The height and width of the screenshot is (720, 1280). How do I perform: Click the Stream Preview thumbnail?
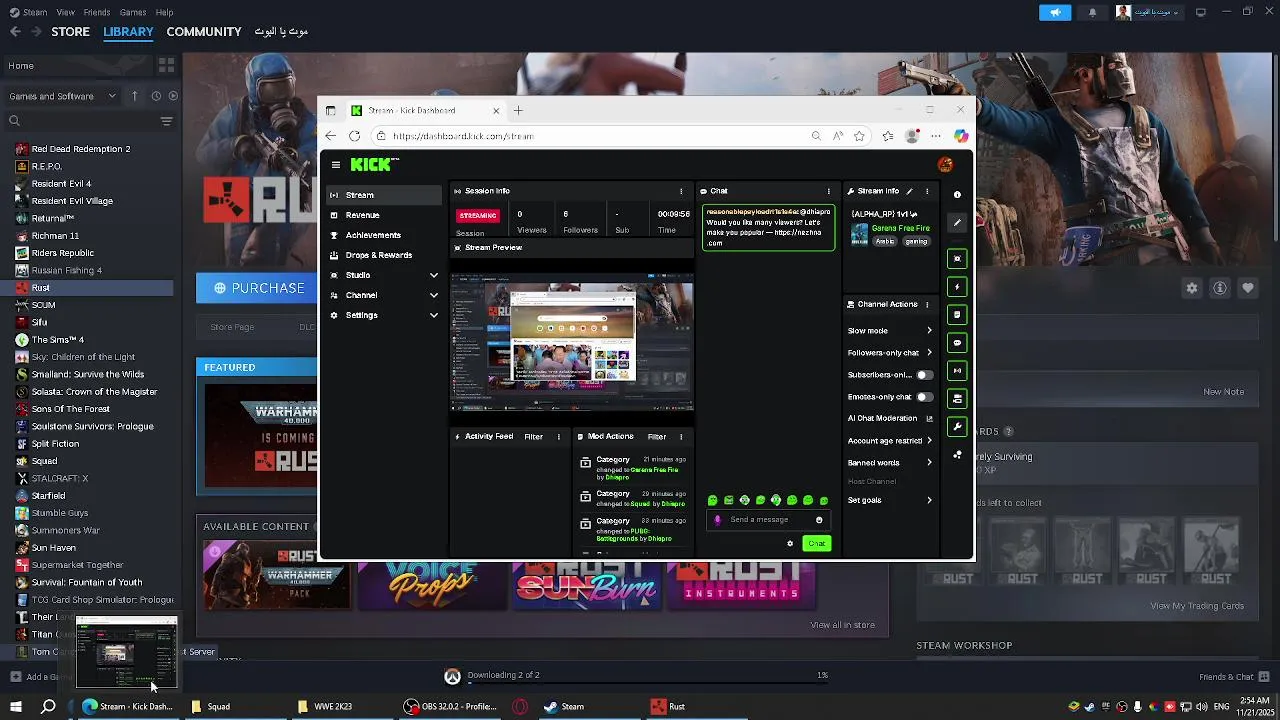coord(571,341)
